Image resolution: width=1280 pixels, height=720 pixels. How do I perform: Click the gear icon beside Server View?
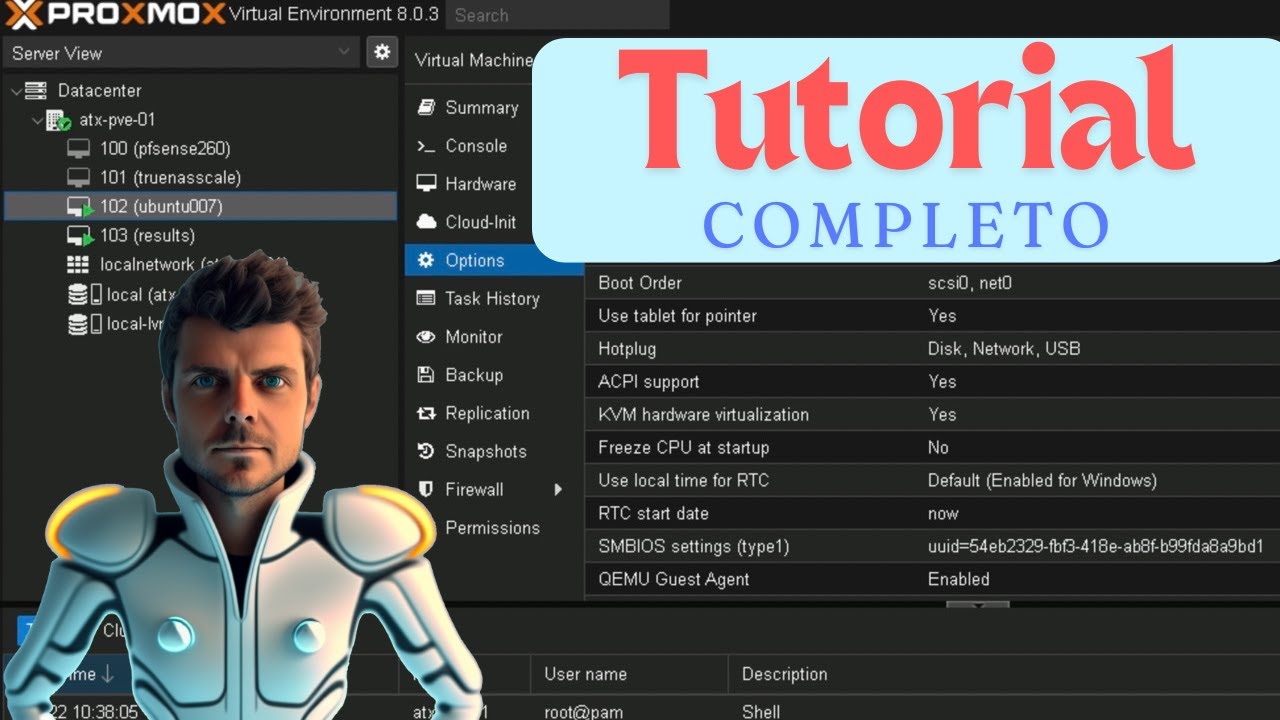click(381, 52)
